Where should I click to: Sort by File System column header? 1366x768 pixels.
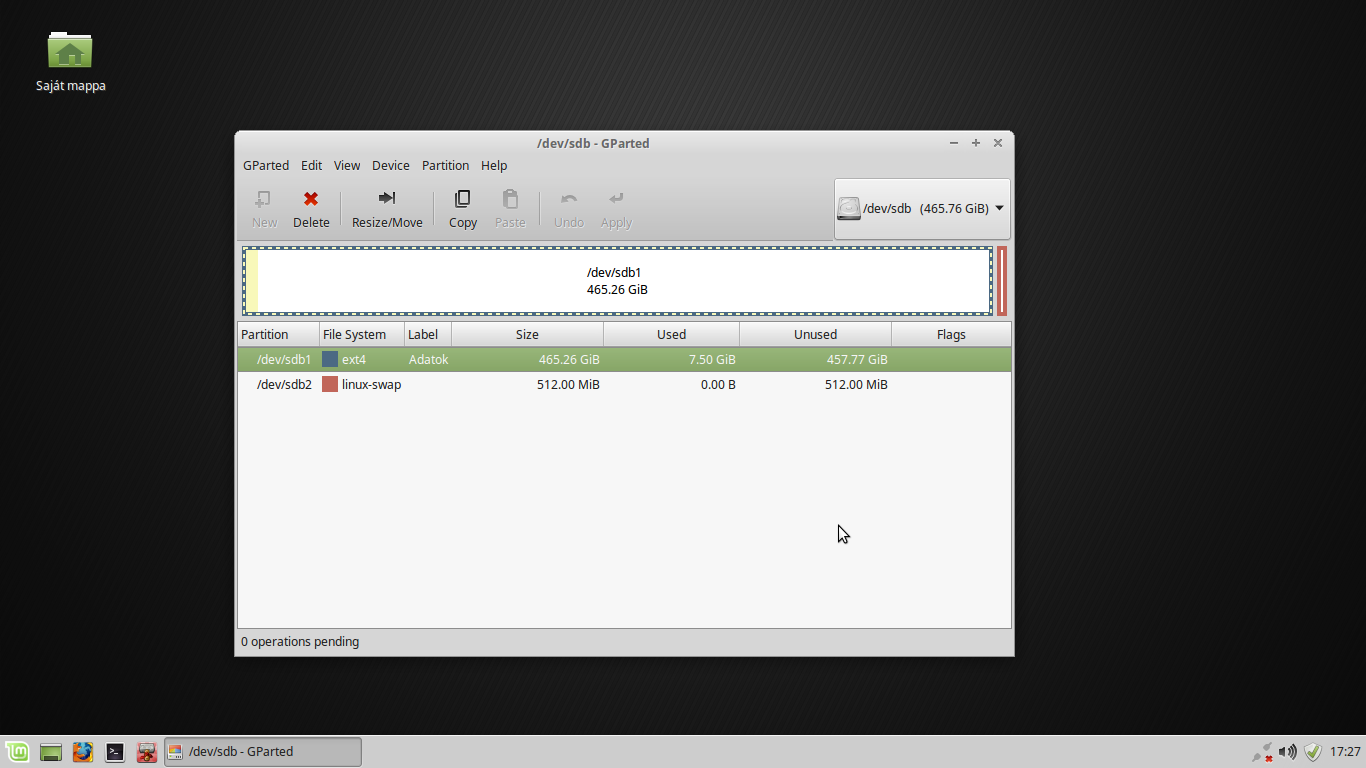tap(362, 334)
